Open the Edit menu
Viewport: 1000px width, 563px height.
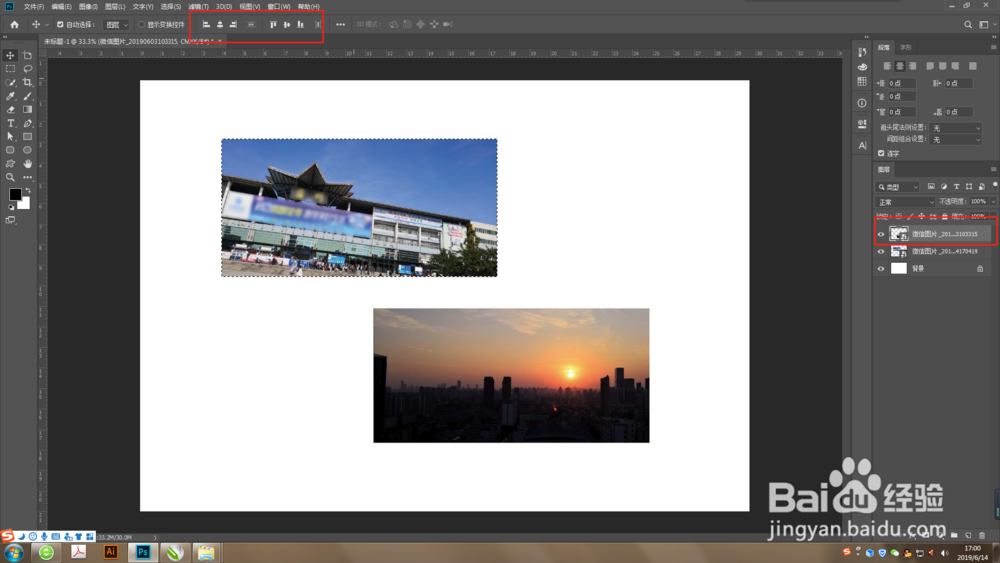61,6
